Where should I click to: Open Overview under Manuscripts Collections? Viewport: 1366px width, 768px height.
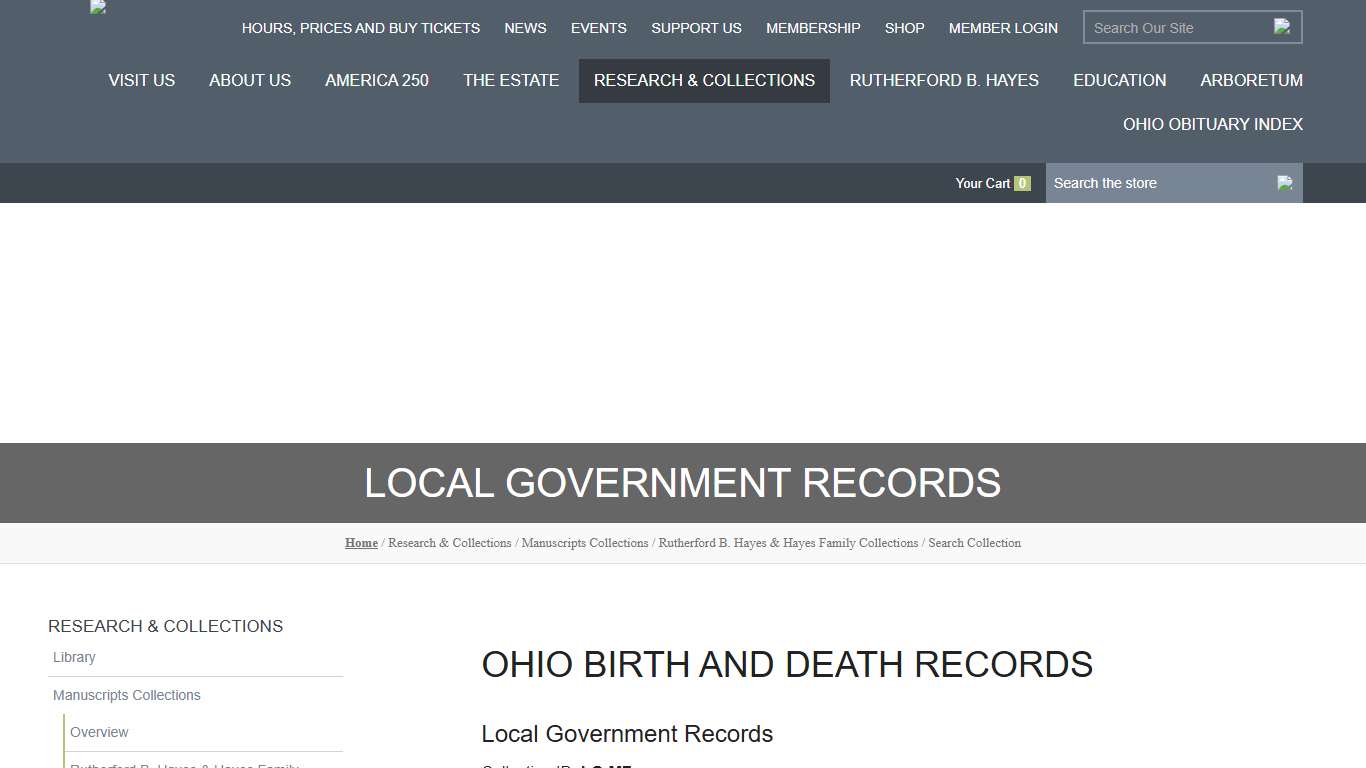(99, 732)
